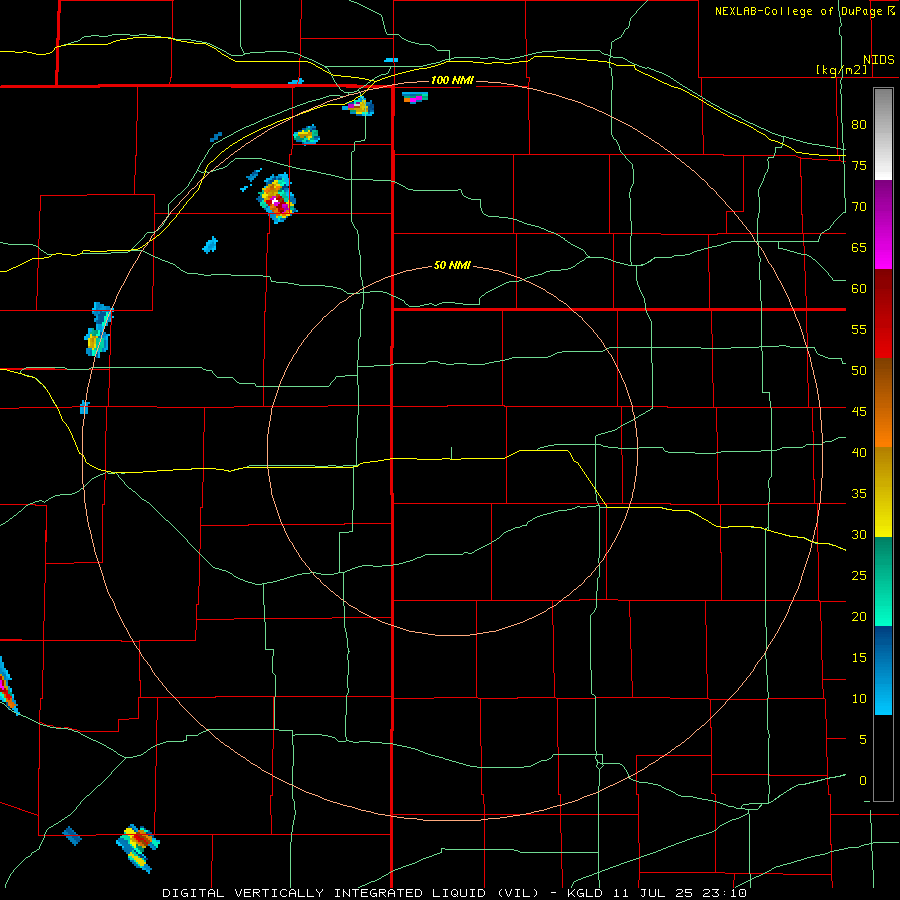Click the 0 value on the color scale

click(x=863, y=781)
